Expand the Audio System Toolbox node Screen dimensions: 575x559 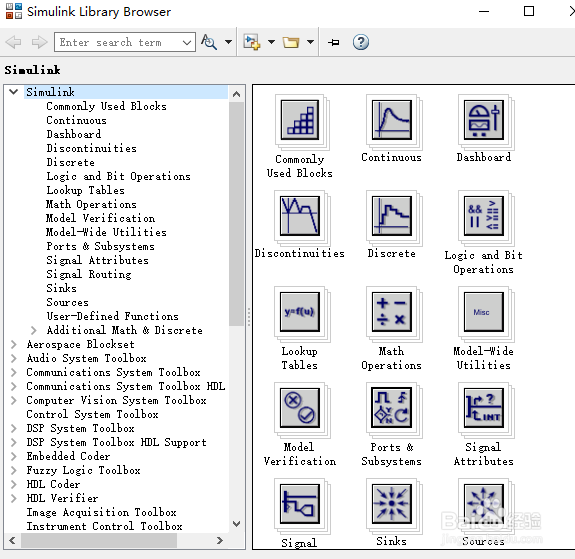pos(14,358)
